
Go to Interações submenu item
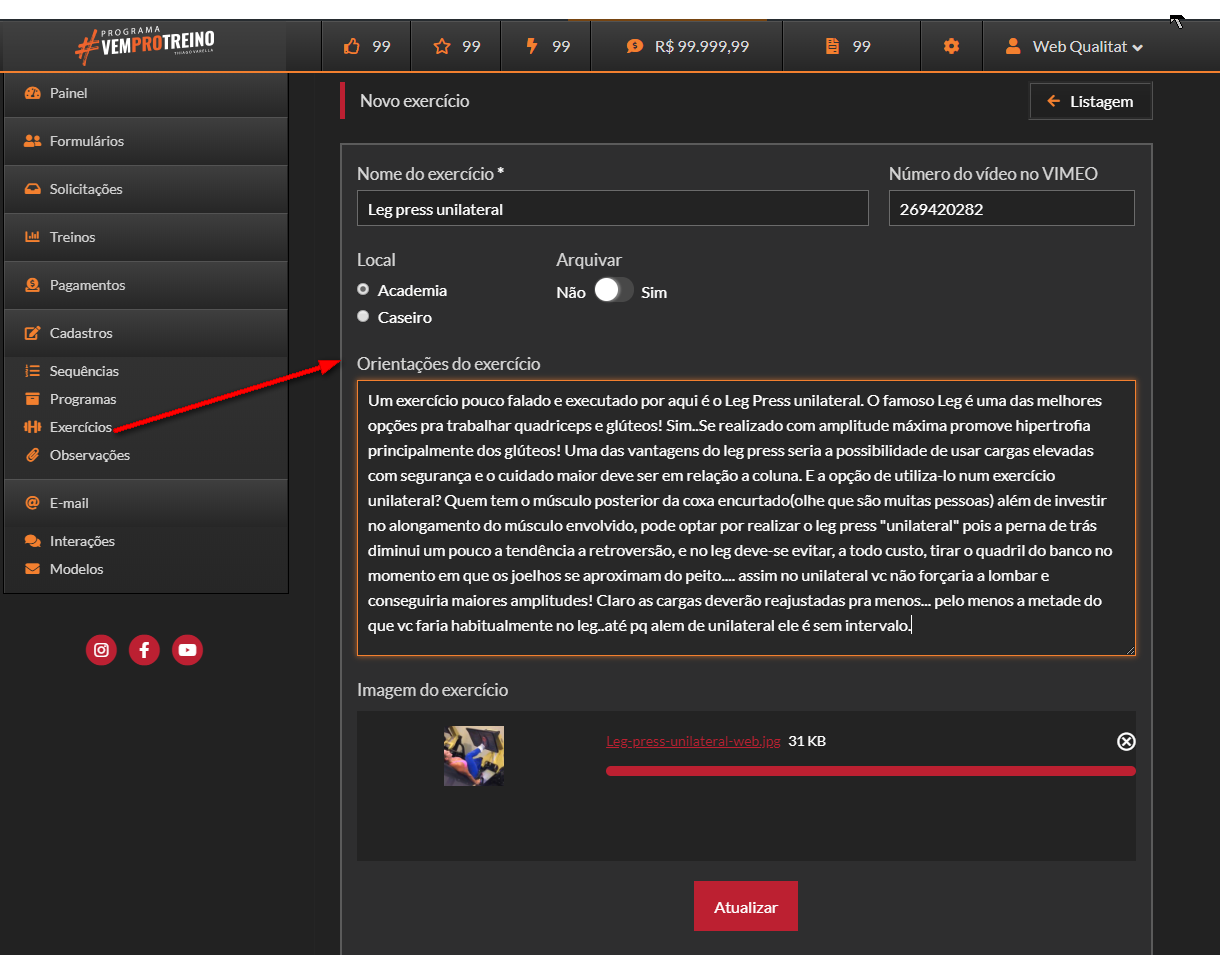point(82,541)
